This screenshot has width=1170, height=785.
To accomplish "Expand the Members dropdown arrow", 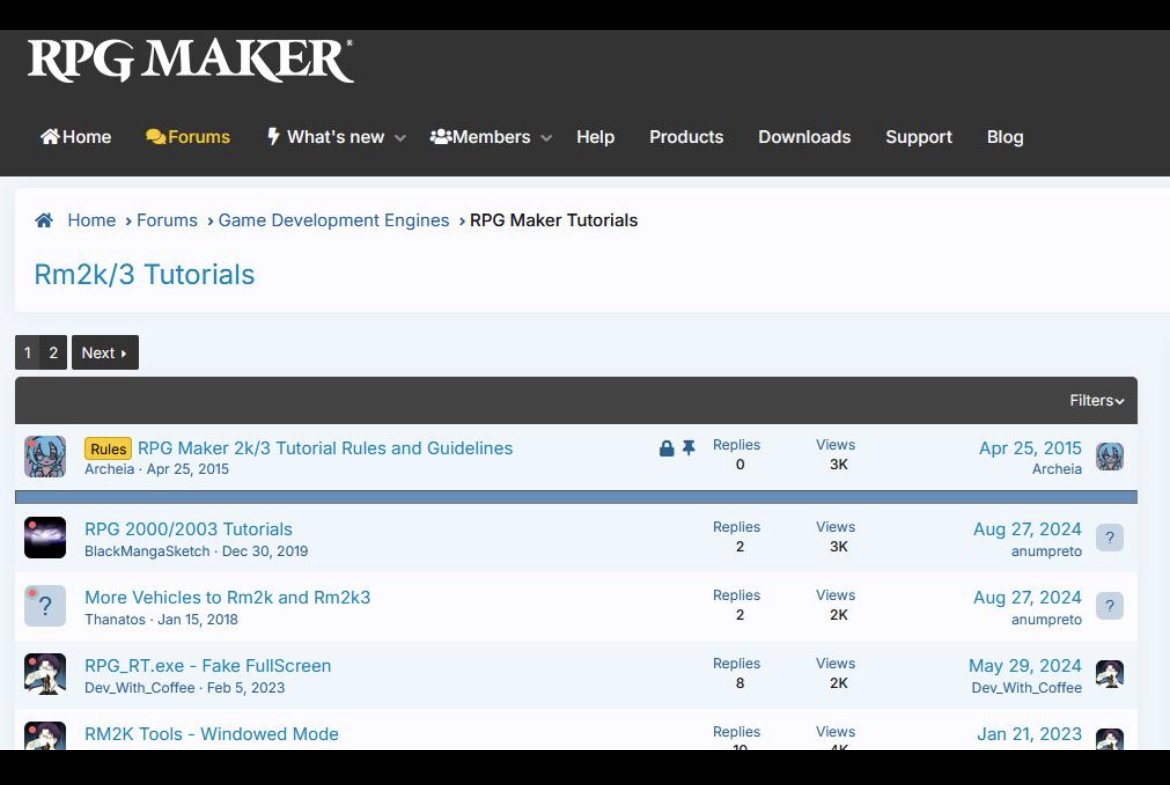I will point(546,138).
